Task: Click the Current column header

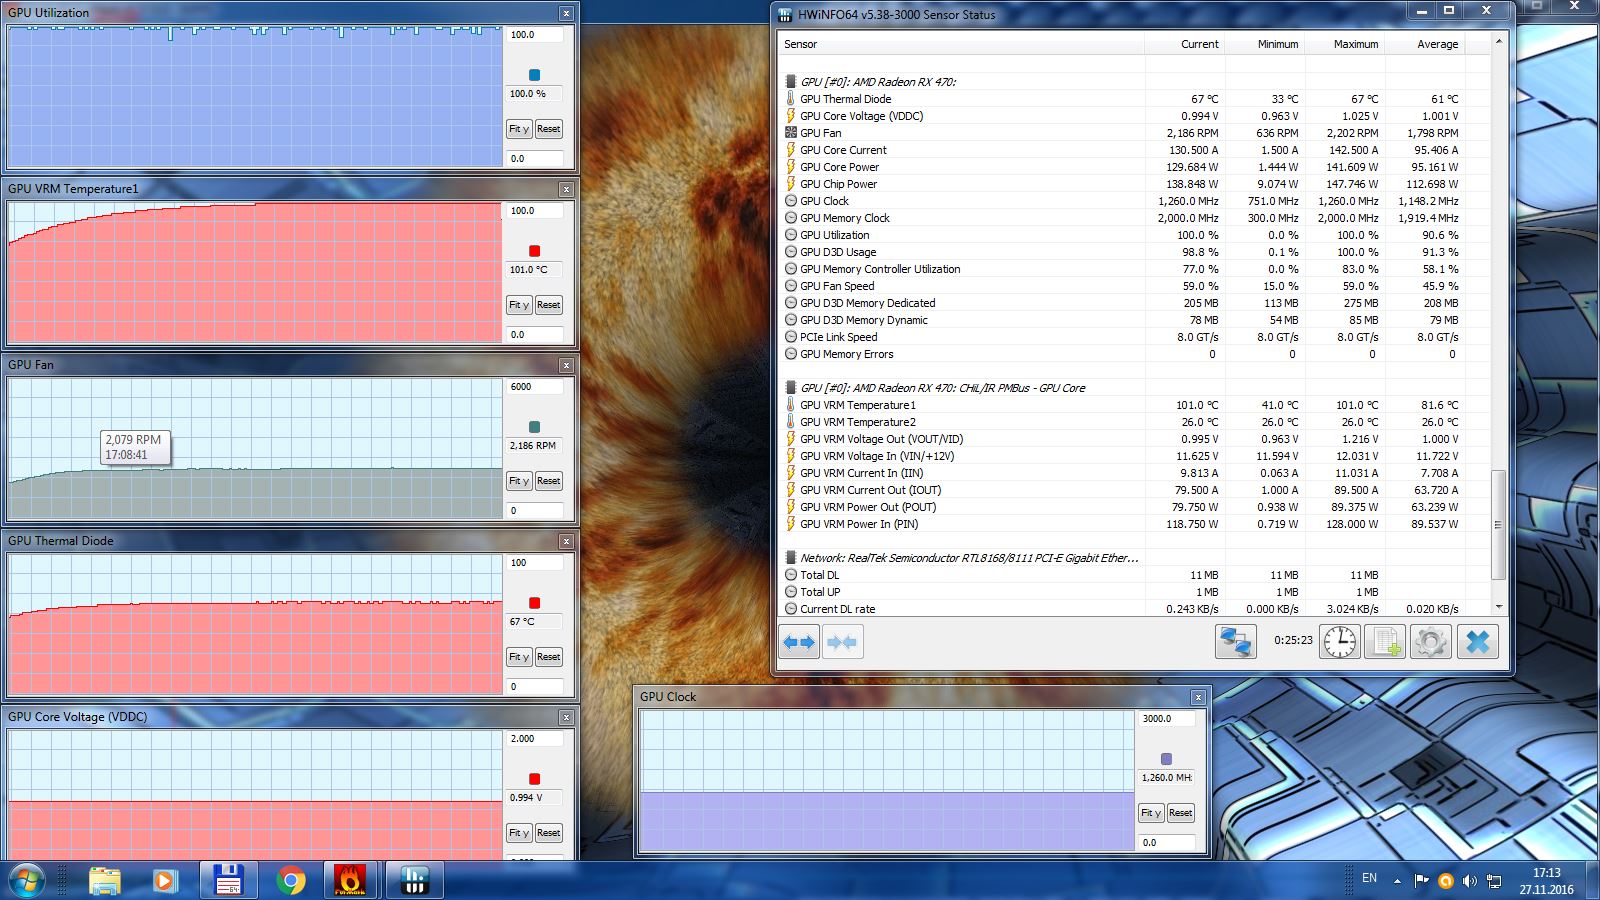Action: point(1185,44)
